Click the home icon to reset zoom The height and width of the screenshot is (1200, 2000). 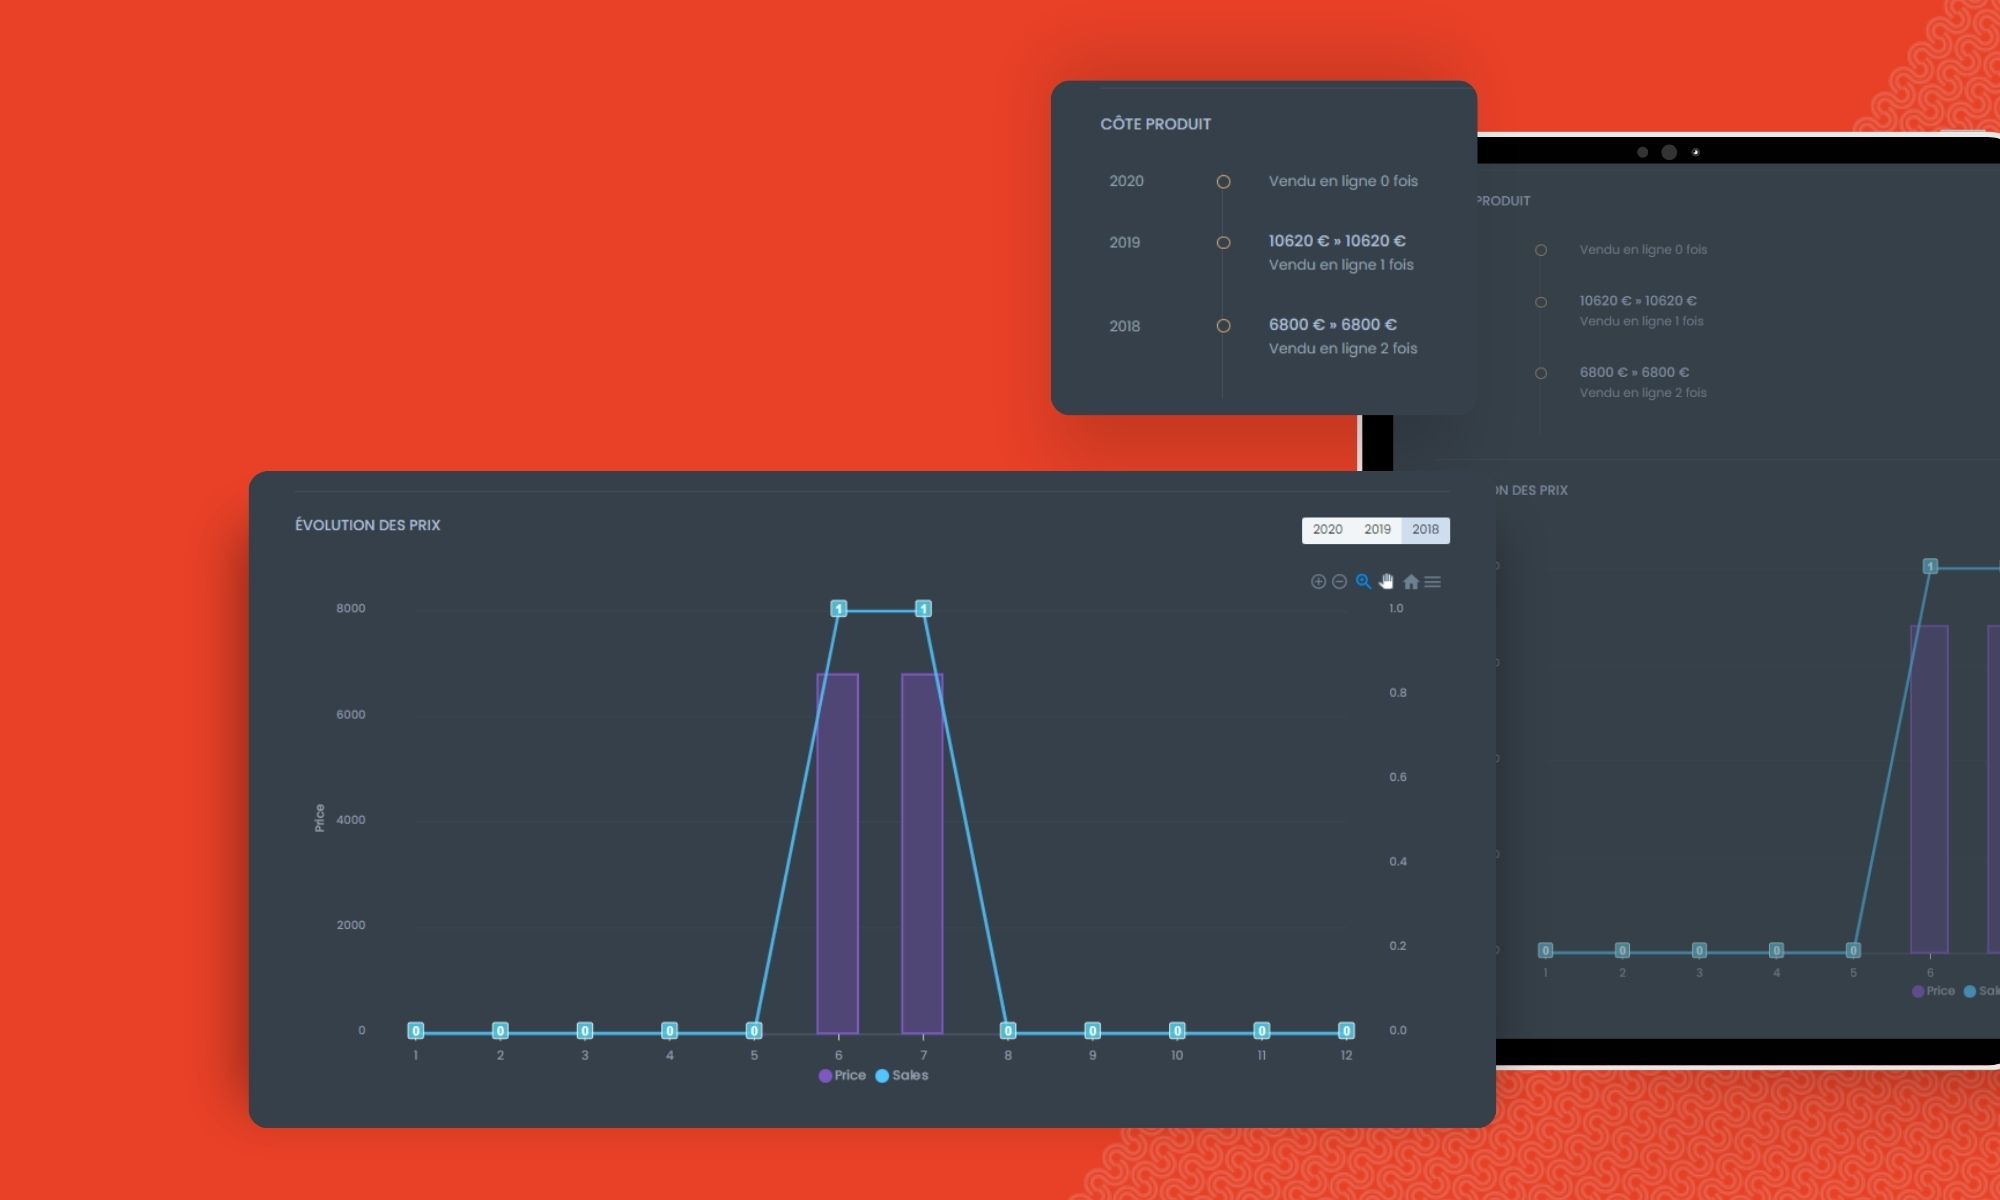tap(1411, 581)
